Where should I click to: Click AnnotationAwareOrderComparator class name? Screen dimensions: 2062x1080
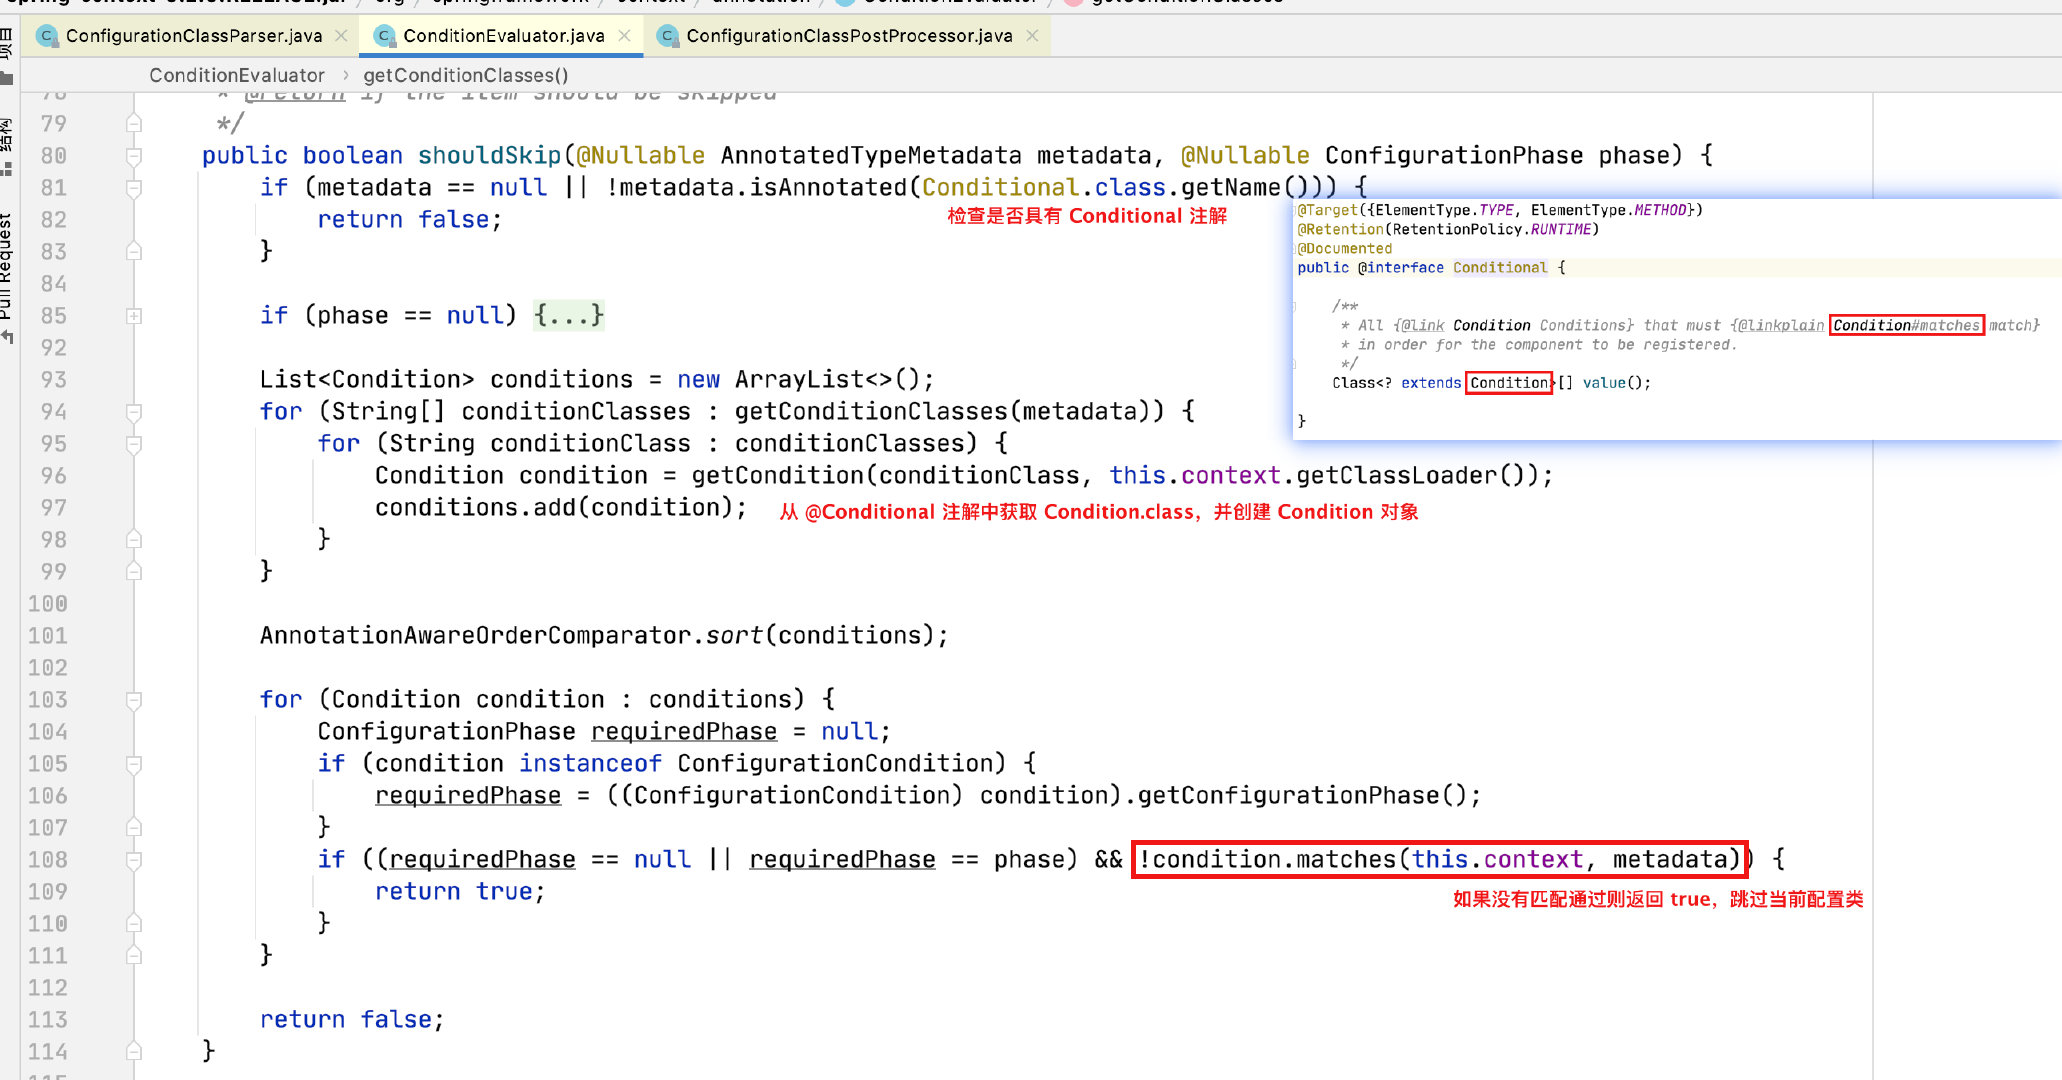(x=476, y=635)
